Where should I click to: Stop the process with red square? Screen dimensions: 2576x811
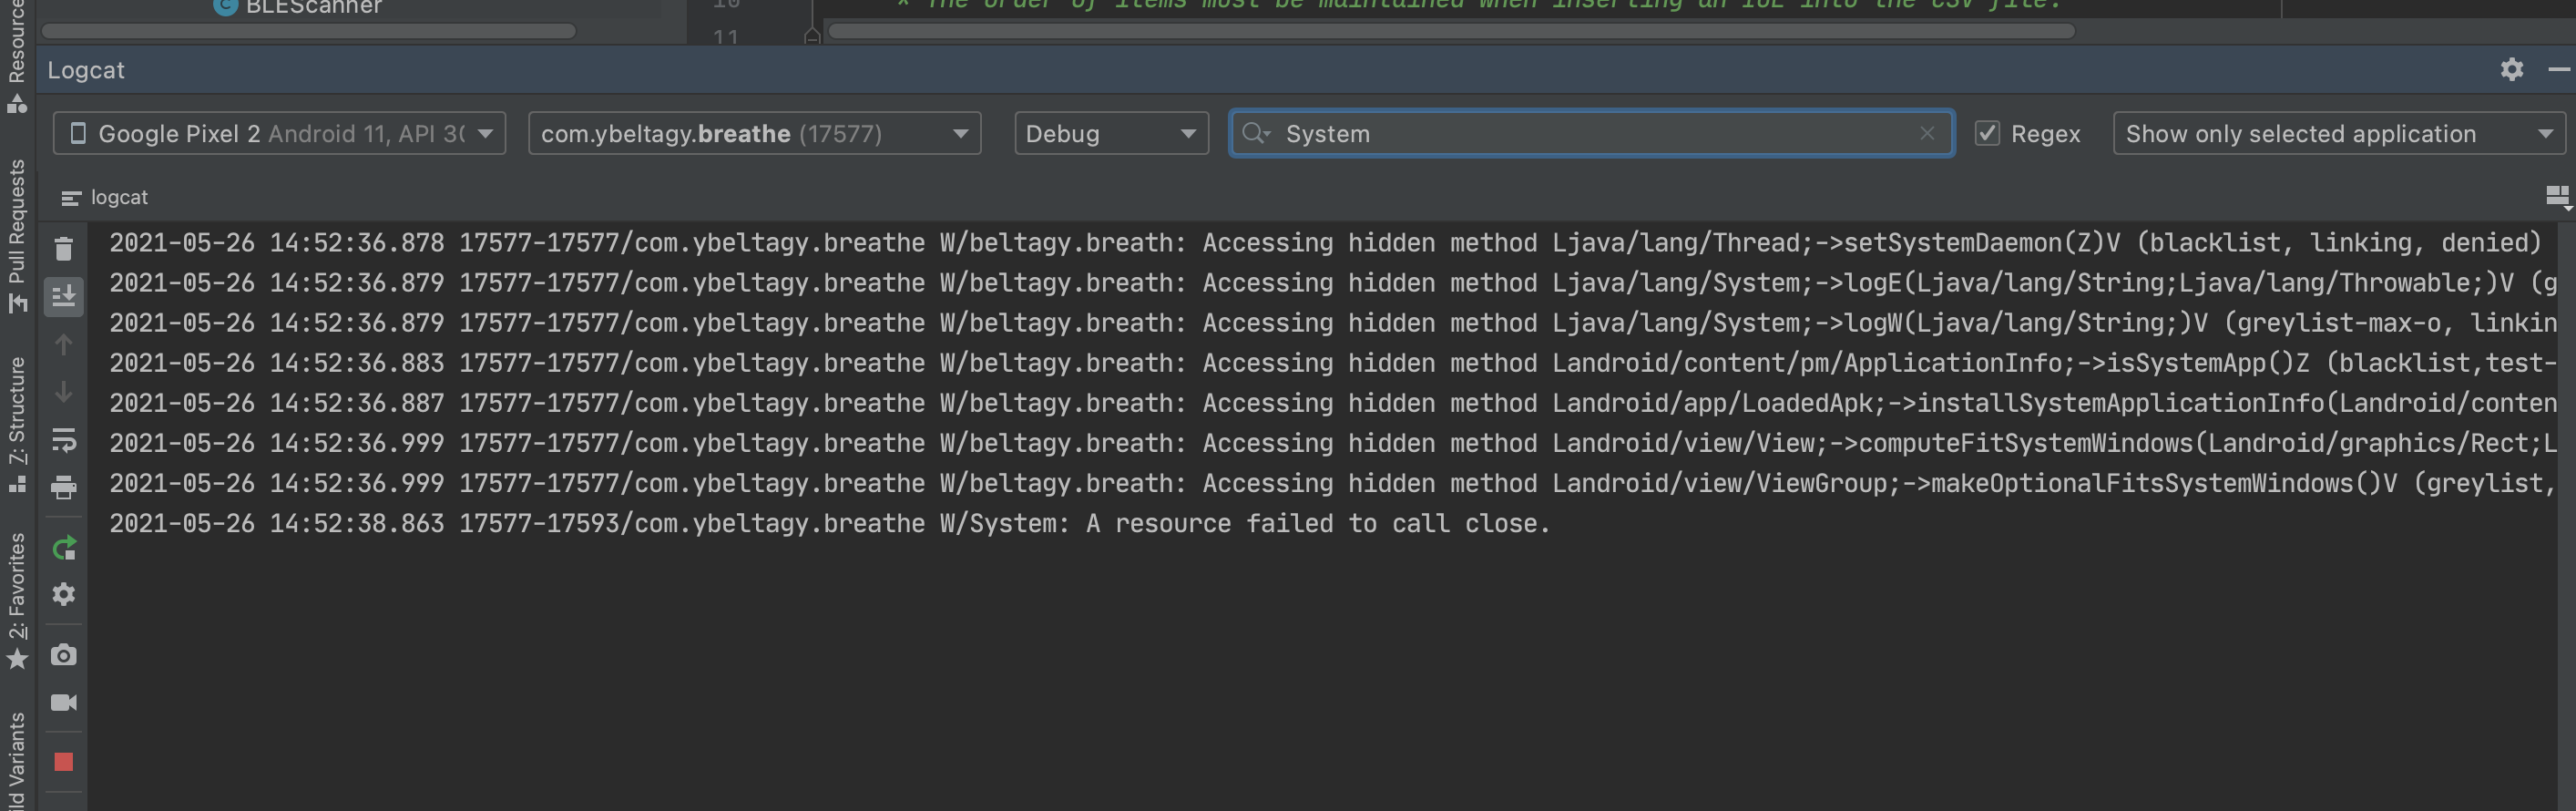tap(64, 762)
